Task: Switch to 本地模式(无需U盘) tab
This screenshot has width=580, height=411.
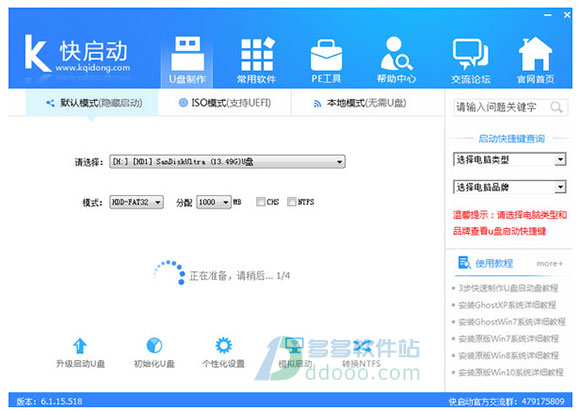Action: click(x=360, y=103)
